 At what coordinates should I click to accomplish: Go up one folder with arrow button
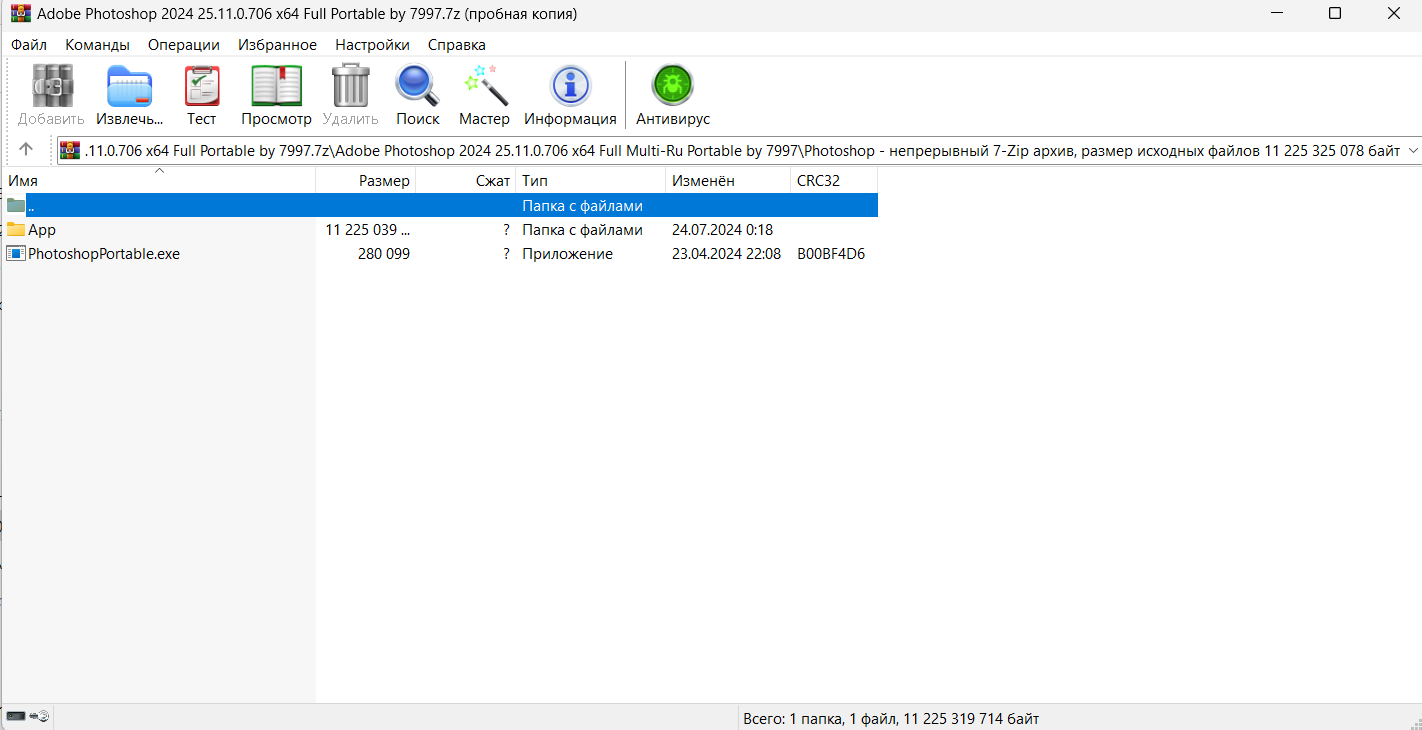click(26, 150)
